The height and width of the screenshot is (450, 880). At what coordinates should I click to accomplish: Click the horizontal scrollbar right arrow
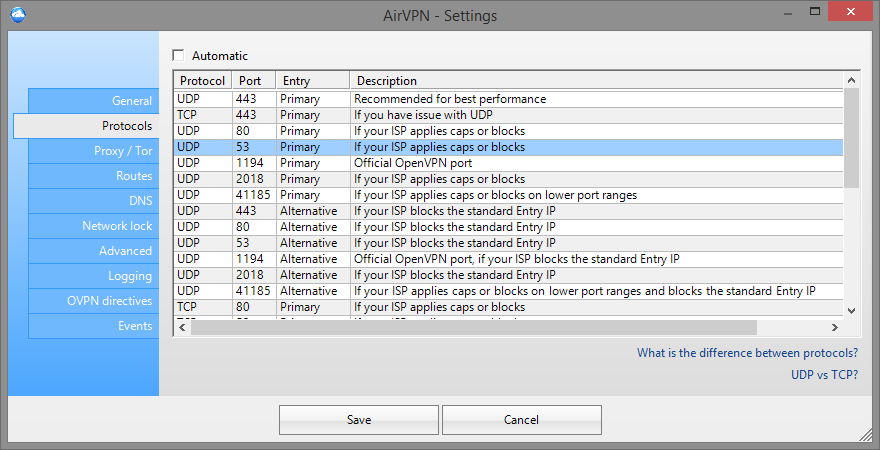[x=835, y=327]
